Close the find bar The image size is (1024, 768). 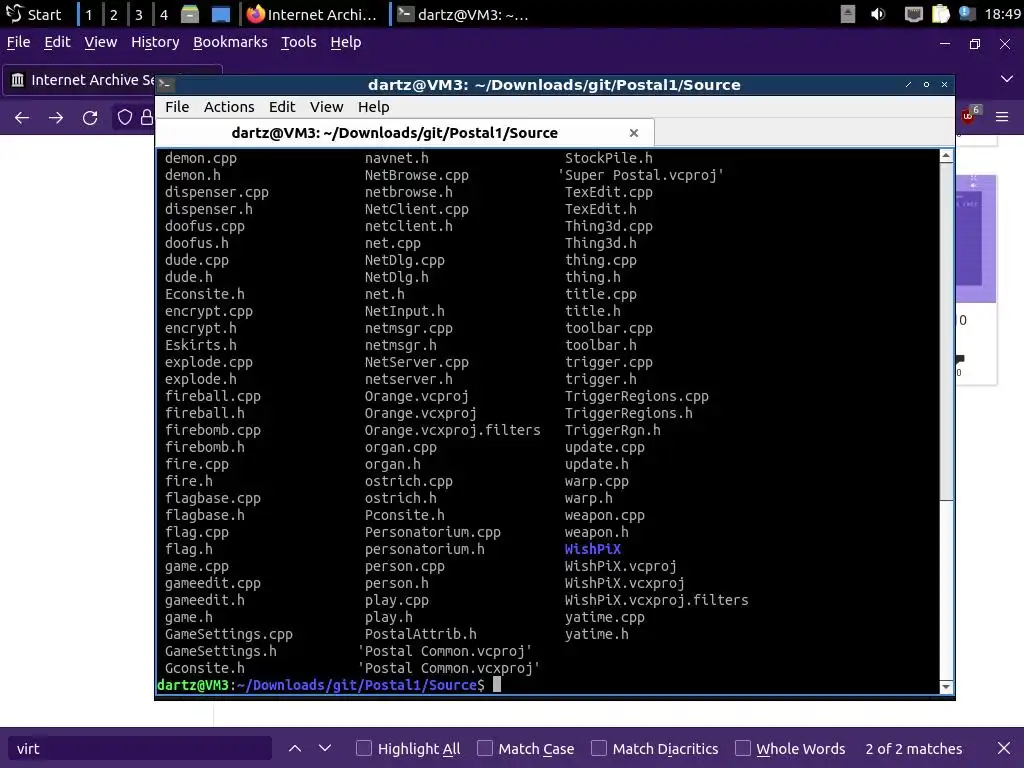(x=1004, y=748)
